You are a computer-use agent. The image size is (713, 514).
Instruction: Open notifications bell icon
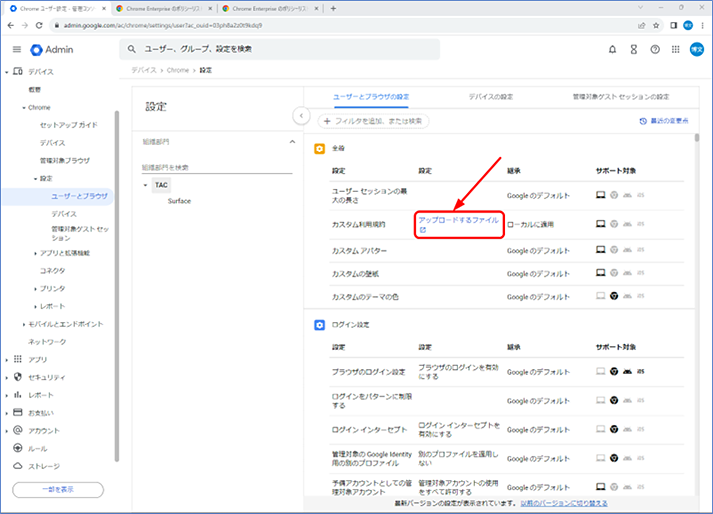pyautogui.click(x=613, y=50)
